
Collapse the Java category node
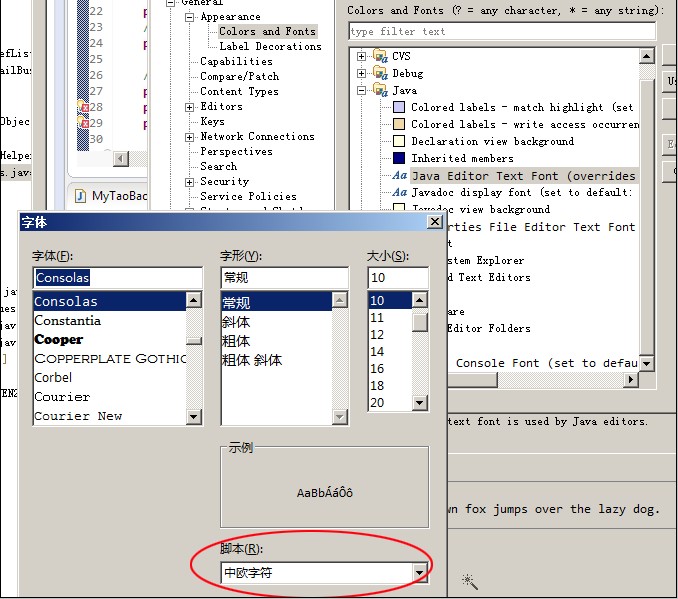pyautogui.click(x=362, y=90)
